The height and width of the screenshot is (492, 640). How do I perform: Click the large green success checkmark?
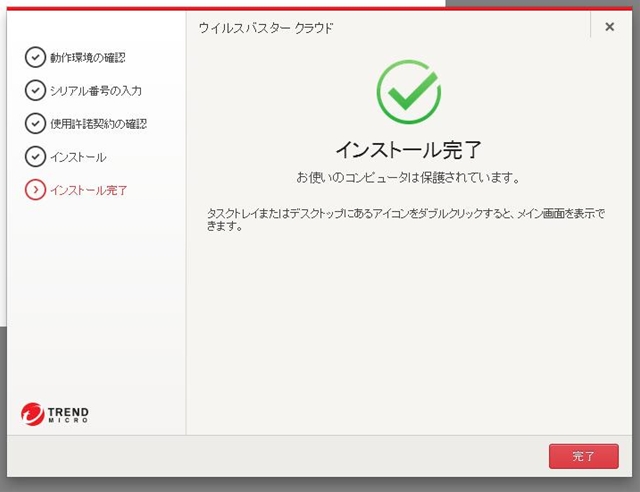pyautogui.click(x=409, y=91)
